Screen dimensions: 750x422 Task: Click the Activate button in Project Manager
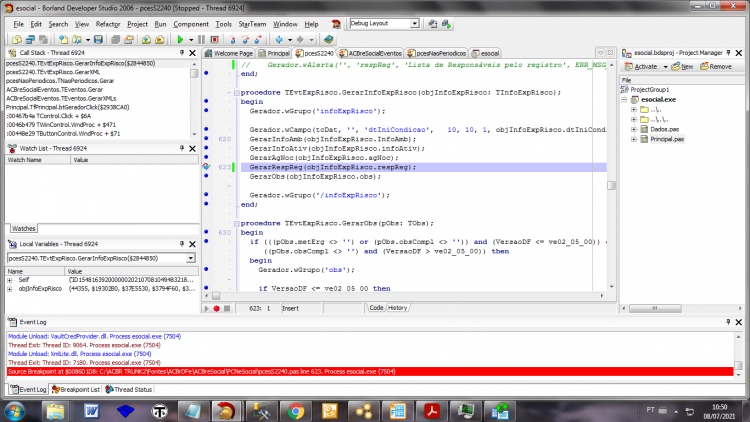pos(641,67)
